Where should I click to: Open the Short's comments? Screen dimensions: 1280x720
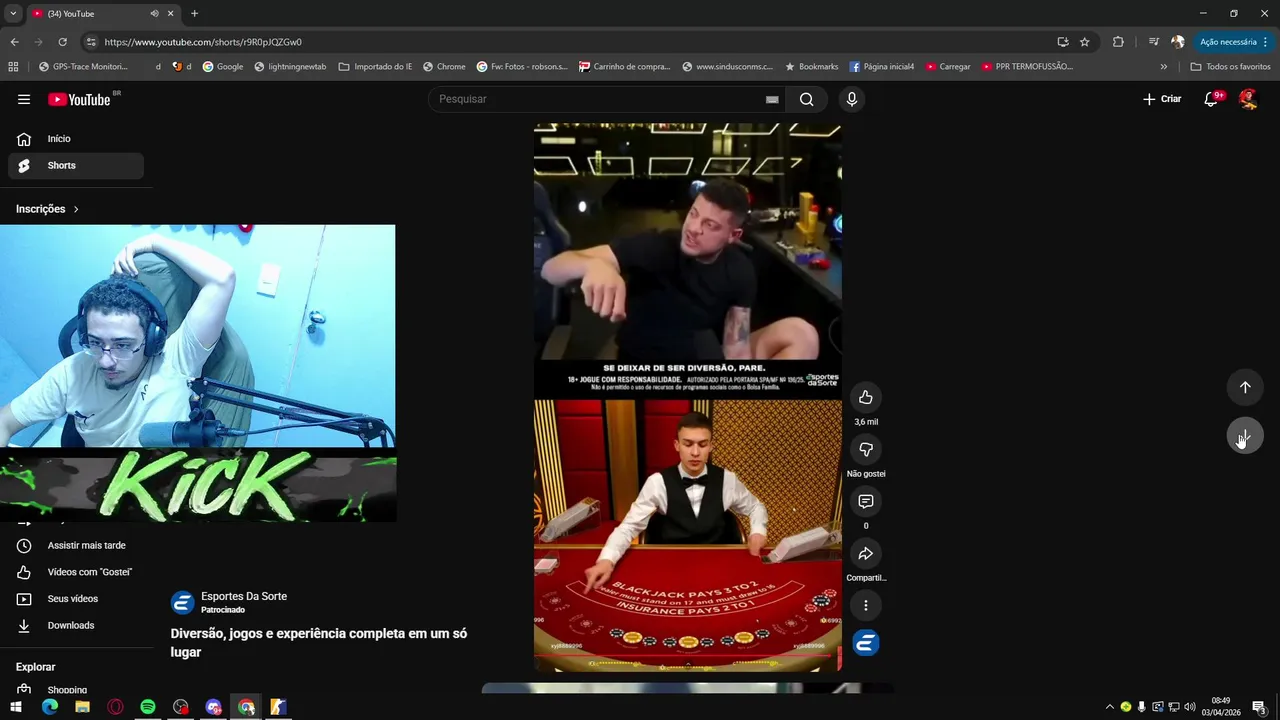[x=866, y=502]
